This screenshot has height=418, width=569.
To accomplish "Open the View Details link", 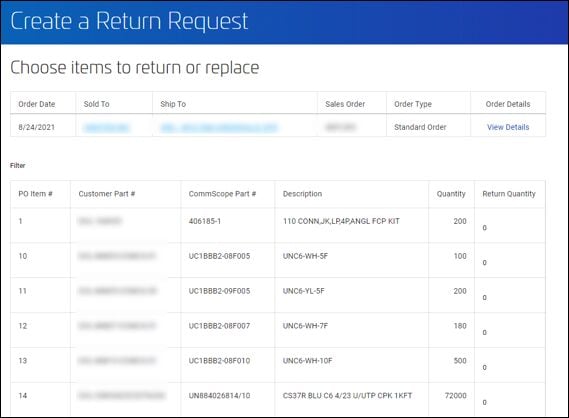I will tap(508, 127).
